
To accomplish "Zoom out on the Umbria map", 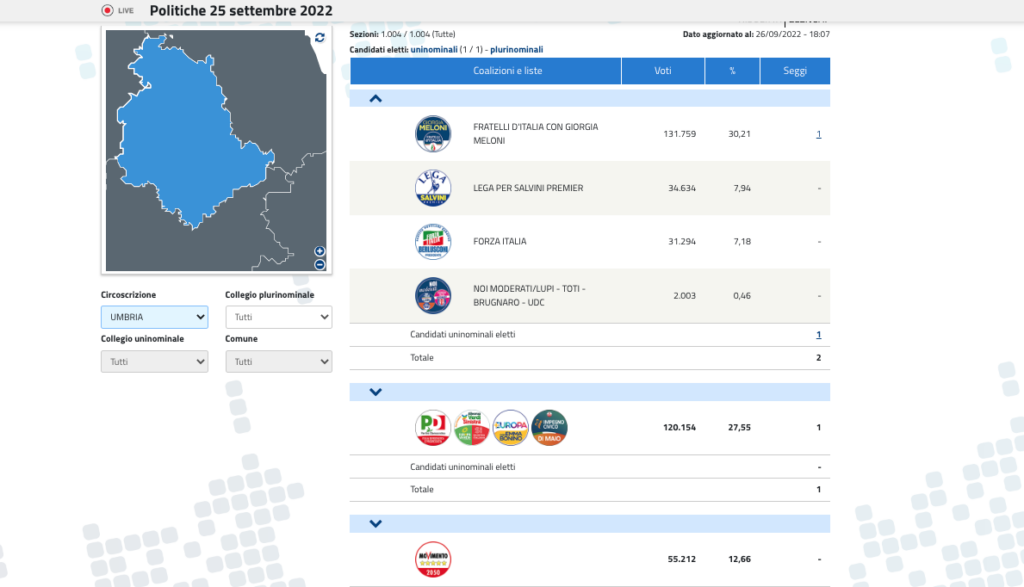I will tap(319, 264).
